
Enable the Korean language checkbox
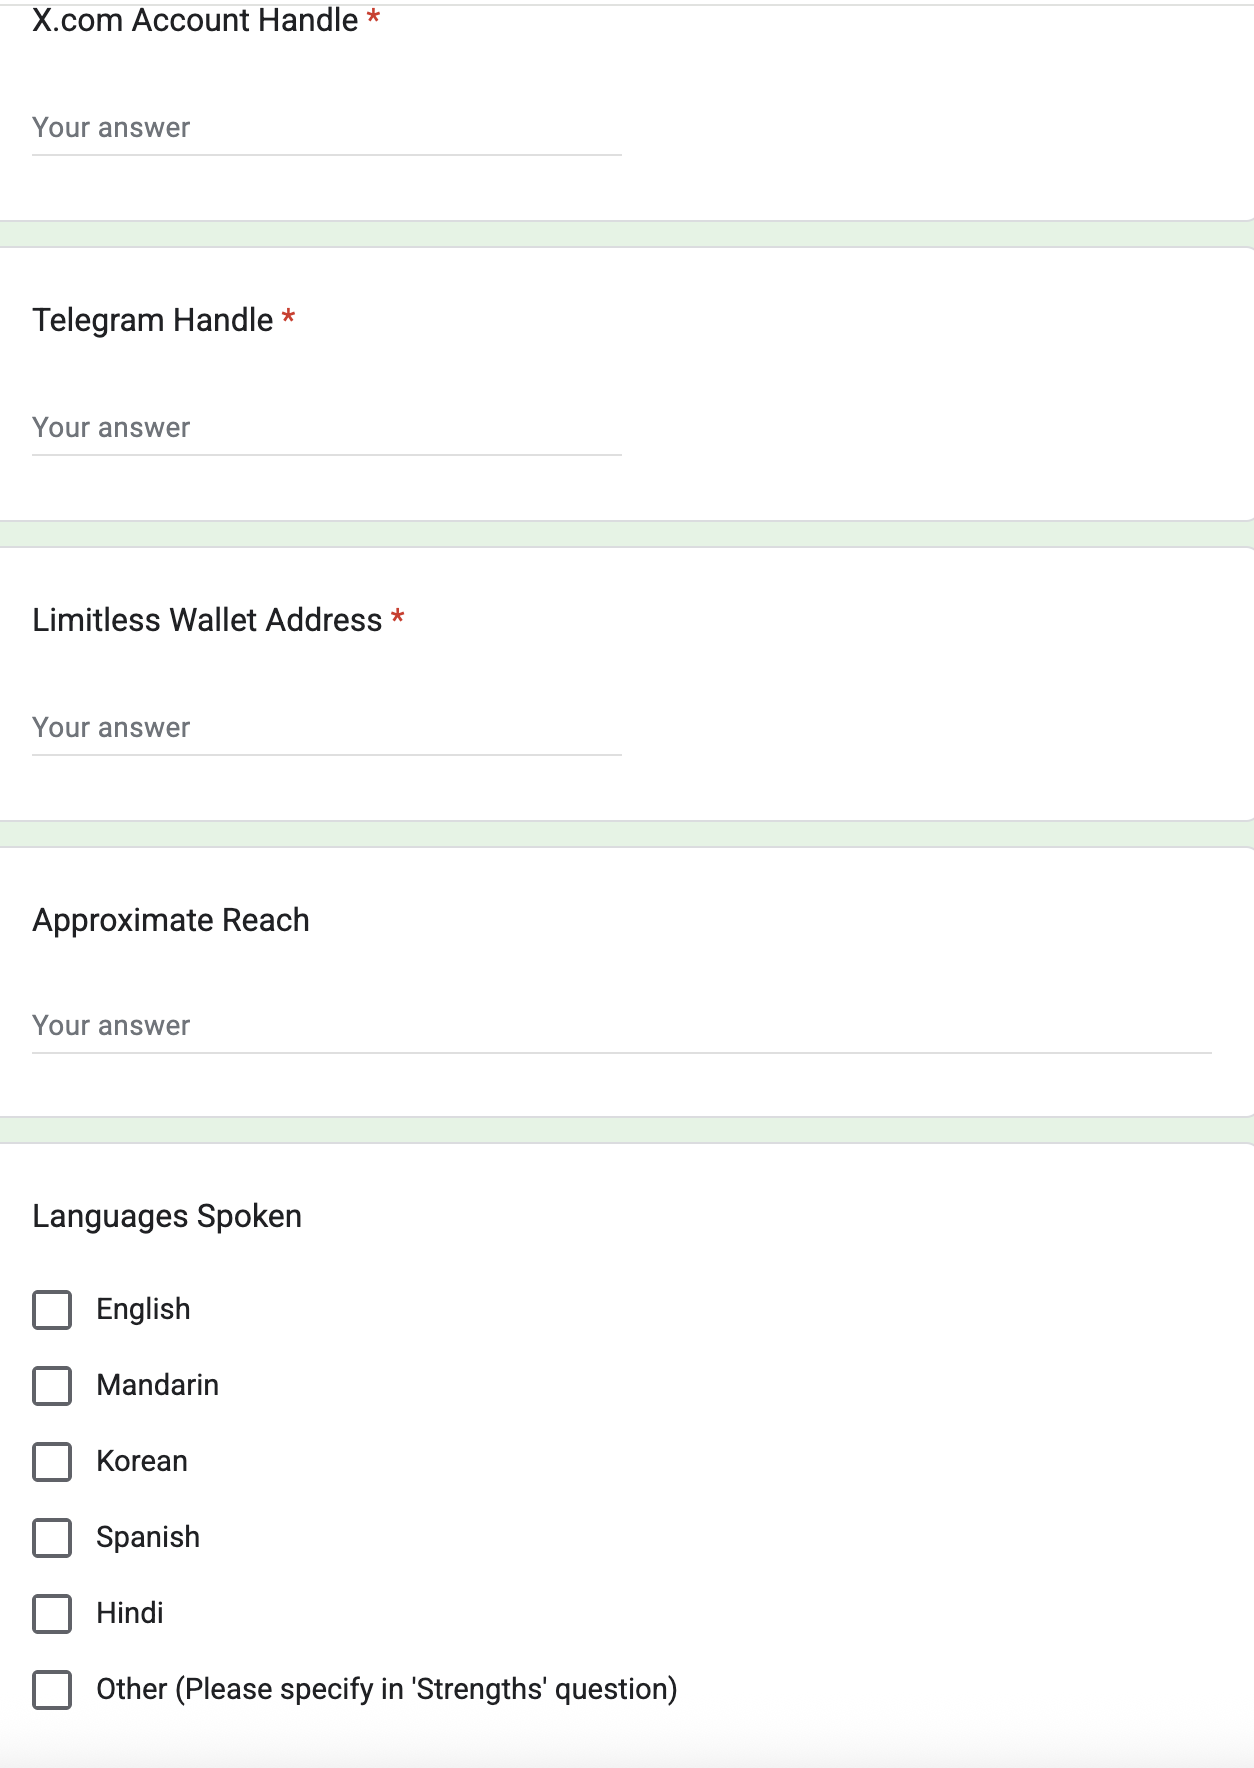pyautogui.click(x=52, y=1462)
